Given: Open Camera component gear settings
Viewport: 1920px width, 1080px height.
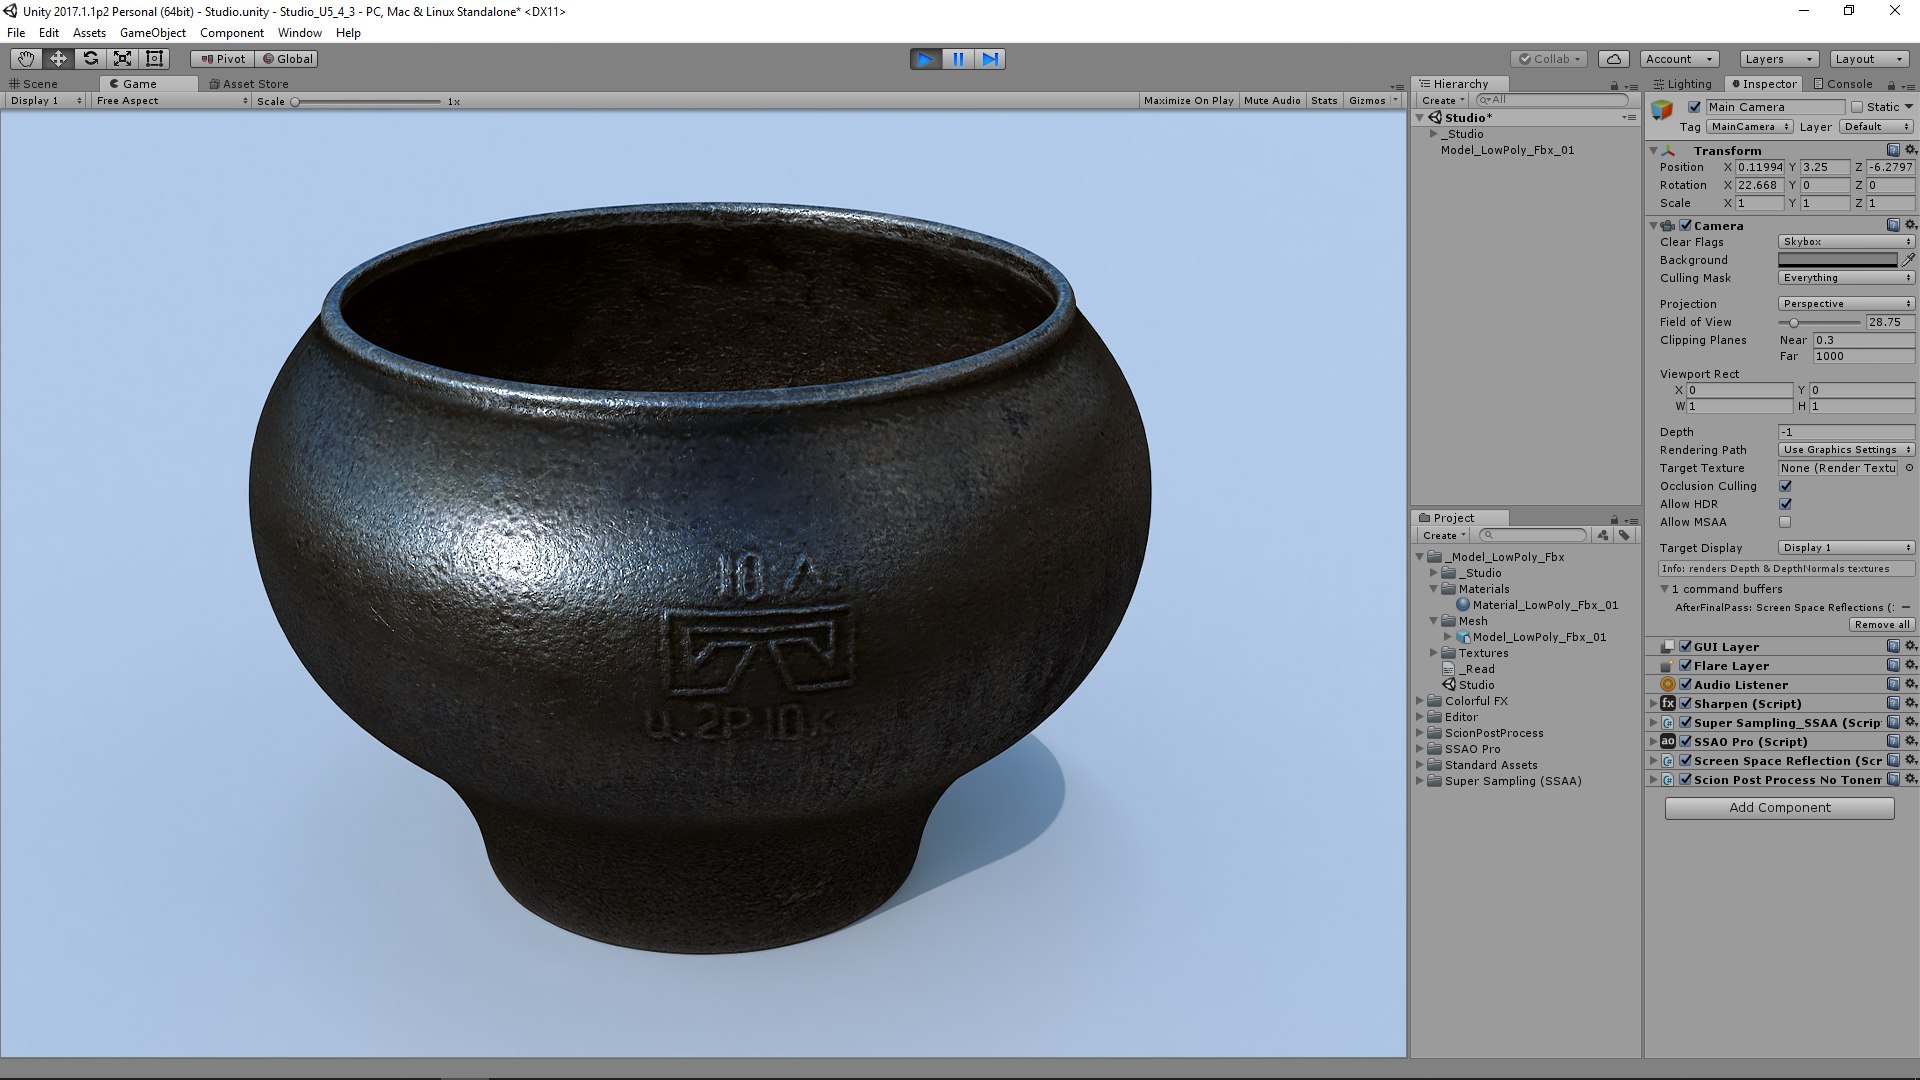Looking at the screenshot, I should [x=1910, y=225].
